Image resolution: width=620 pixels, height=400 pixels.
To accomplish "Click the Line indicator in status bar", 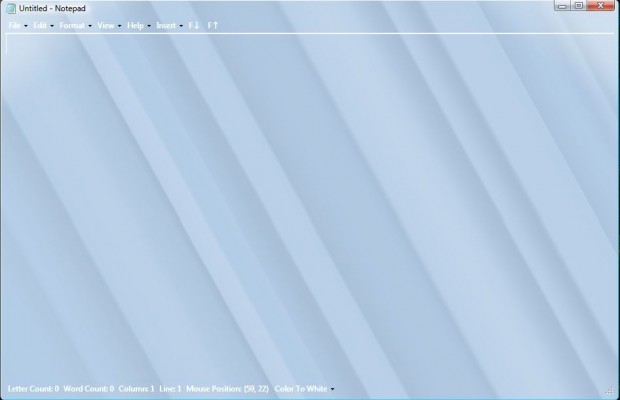I will pos(171,388).
